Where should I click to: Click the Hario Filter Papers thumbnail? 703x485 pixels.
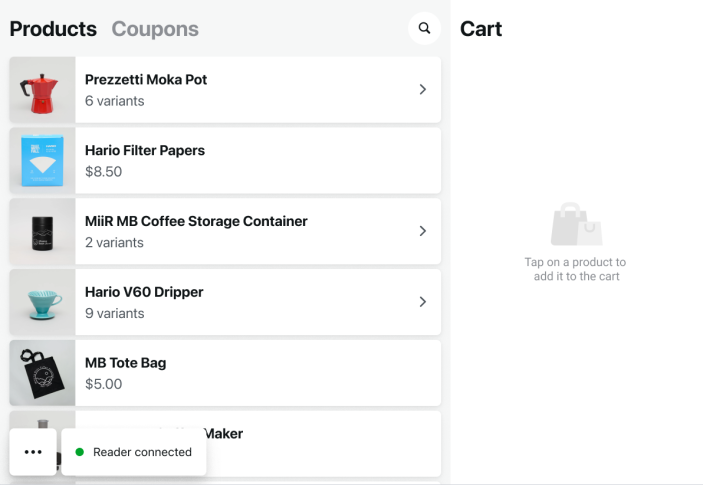42,160
